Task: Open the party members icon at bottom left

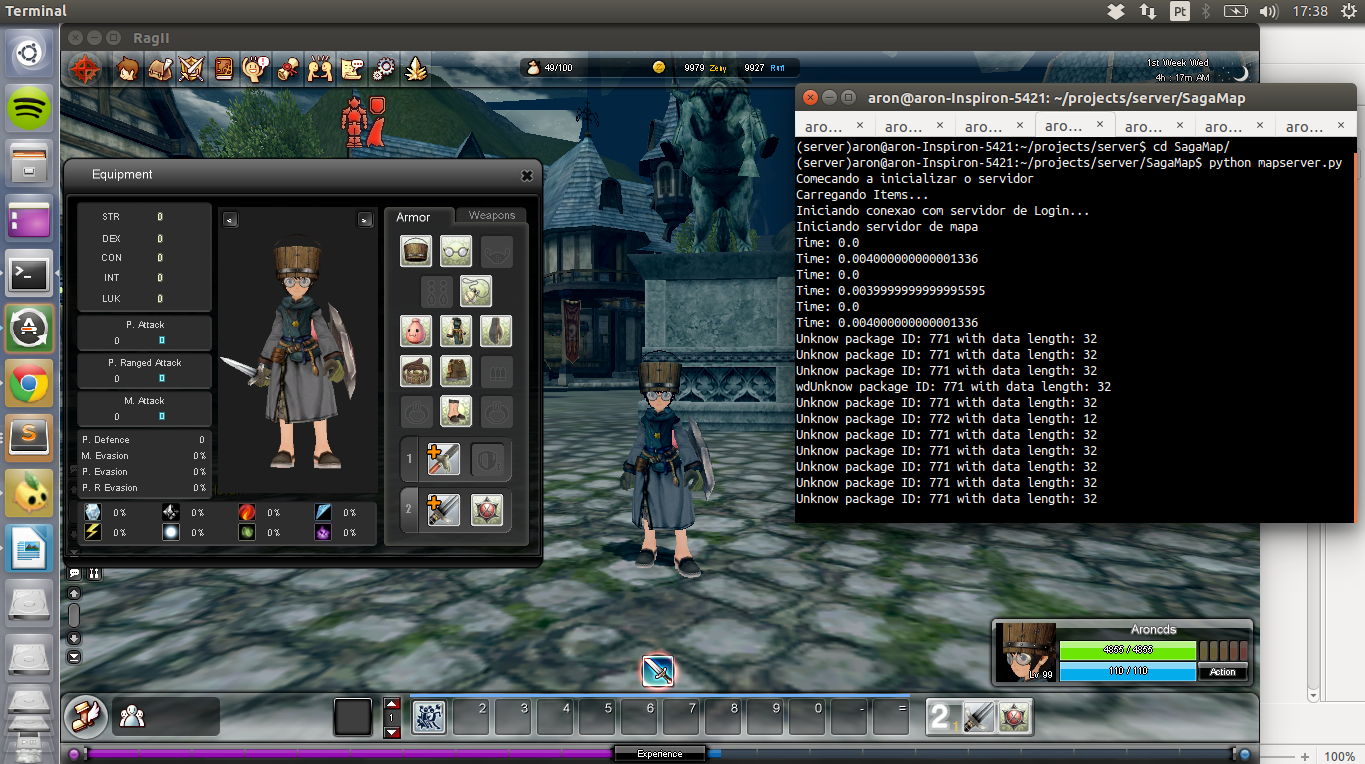Action: click(132, 716)
